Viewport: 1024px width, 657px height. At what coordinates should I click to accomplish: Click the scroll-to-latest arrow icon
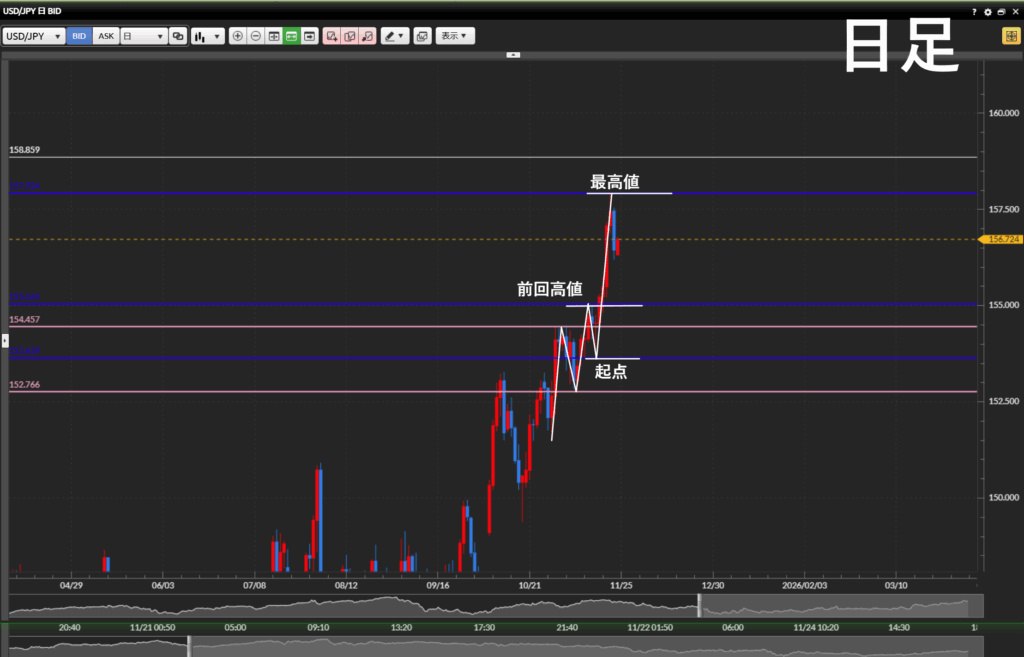pos(310,36)
